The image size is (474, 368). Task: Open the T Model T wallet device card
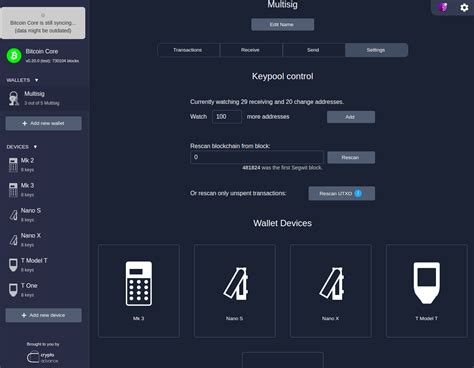[427, 291]
